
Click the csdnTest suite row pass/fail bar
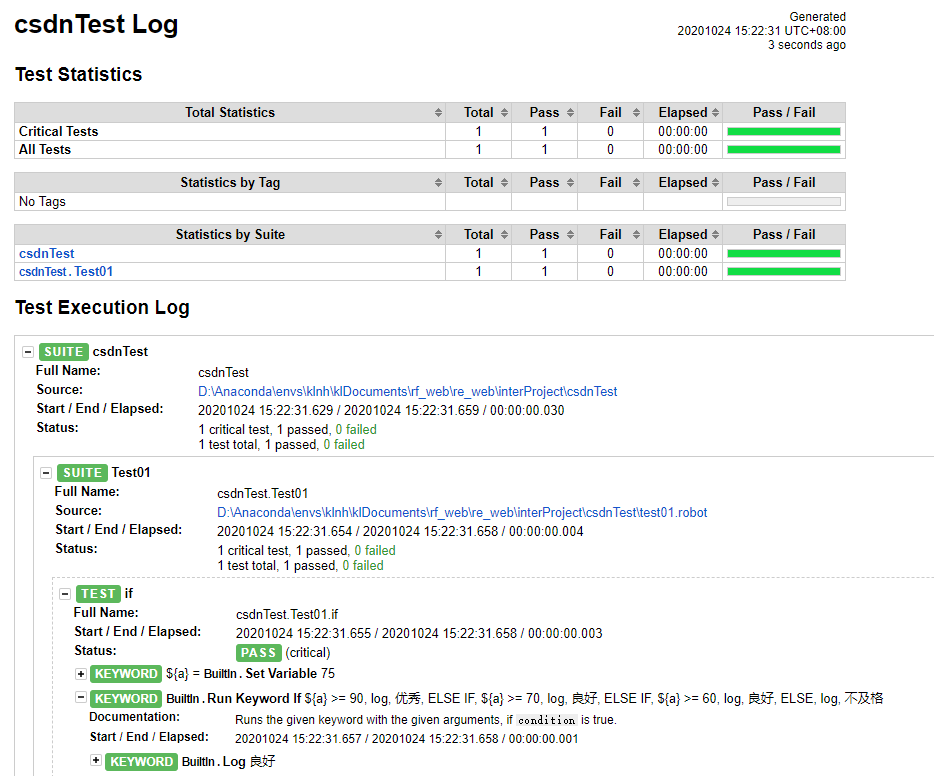(783, 254)
